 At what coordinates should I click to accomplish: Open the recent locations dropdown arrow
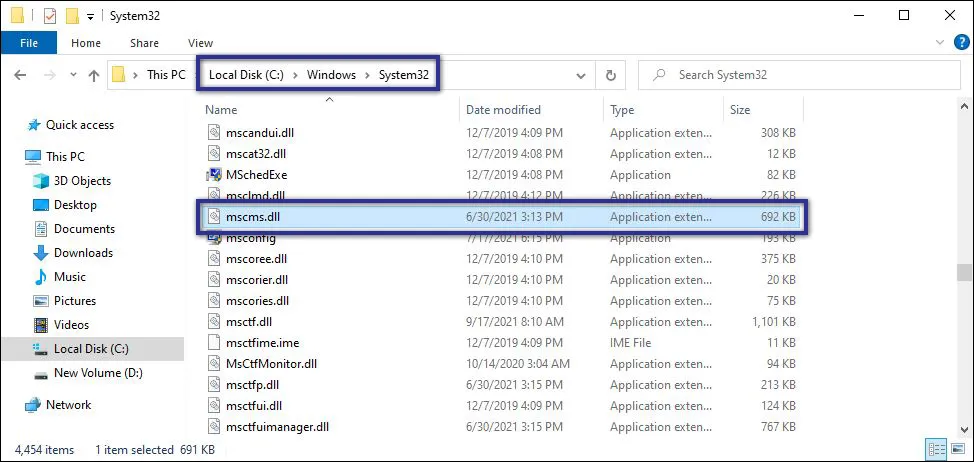(73, 75)
